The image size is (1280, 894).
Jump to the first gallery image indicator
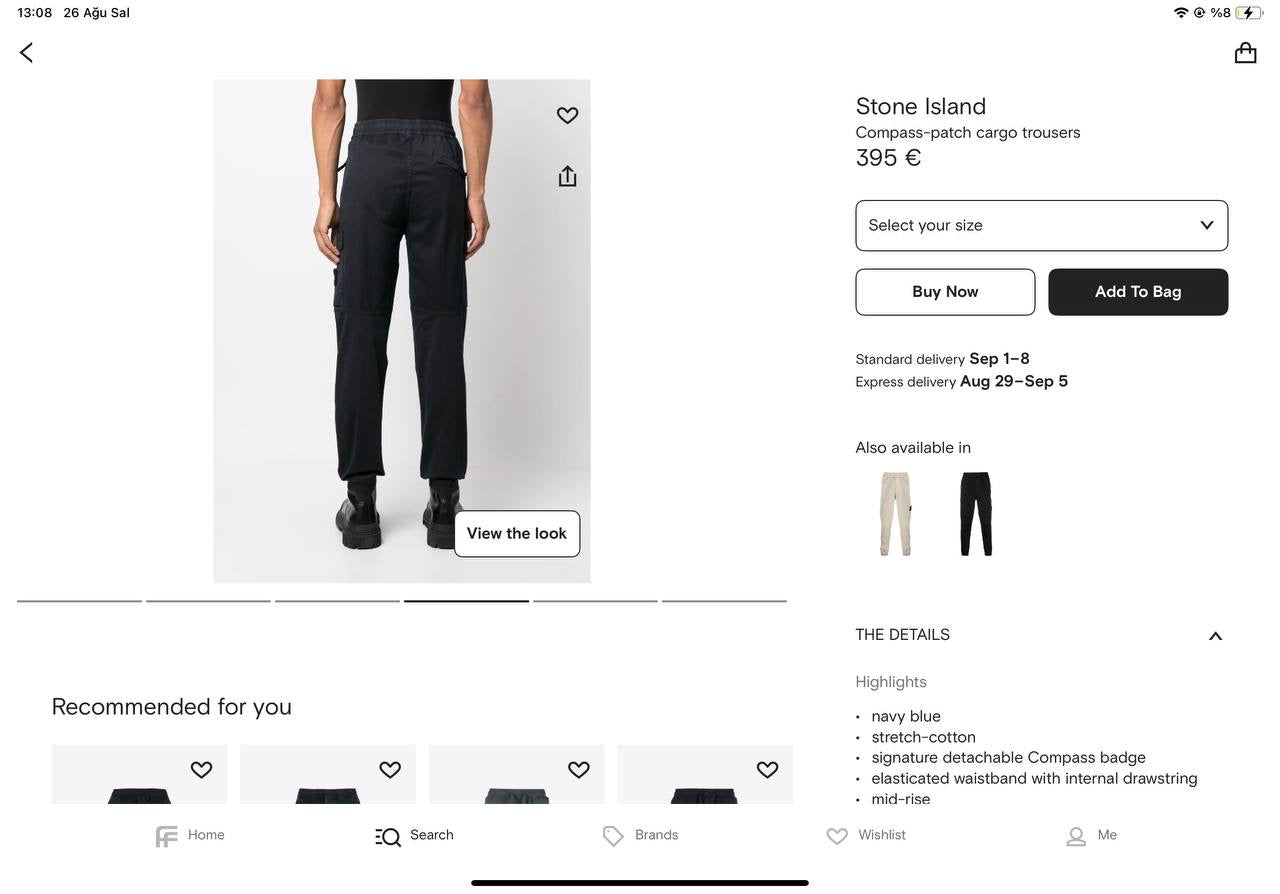[x=80, y=601]
